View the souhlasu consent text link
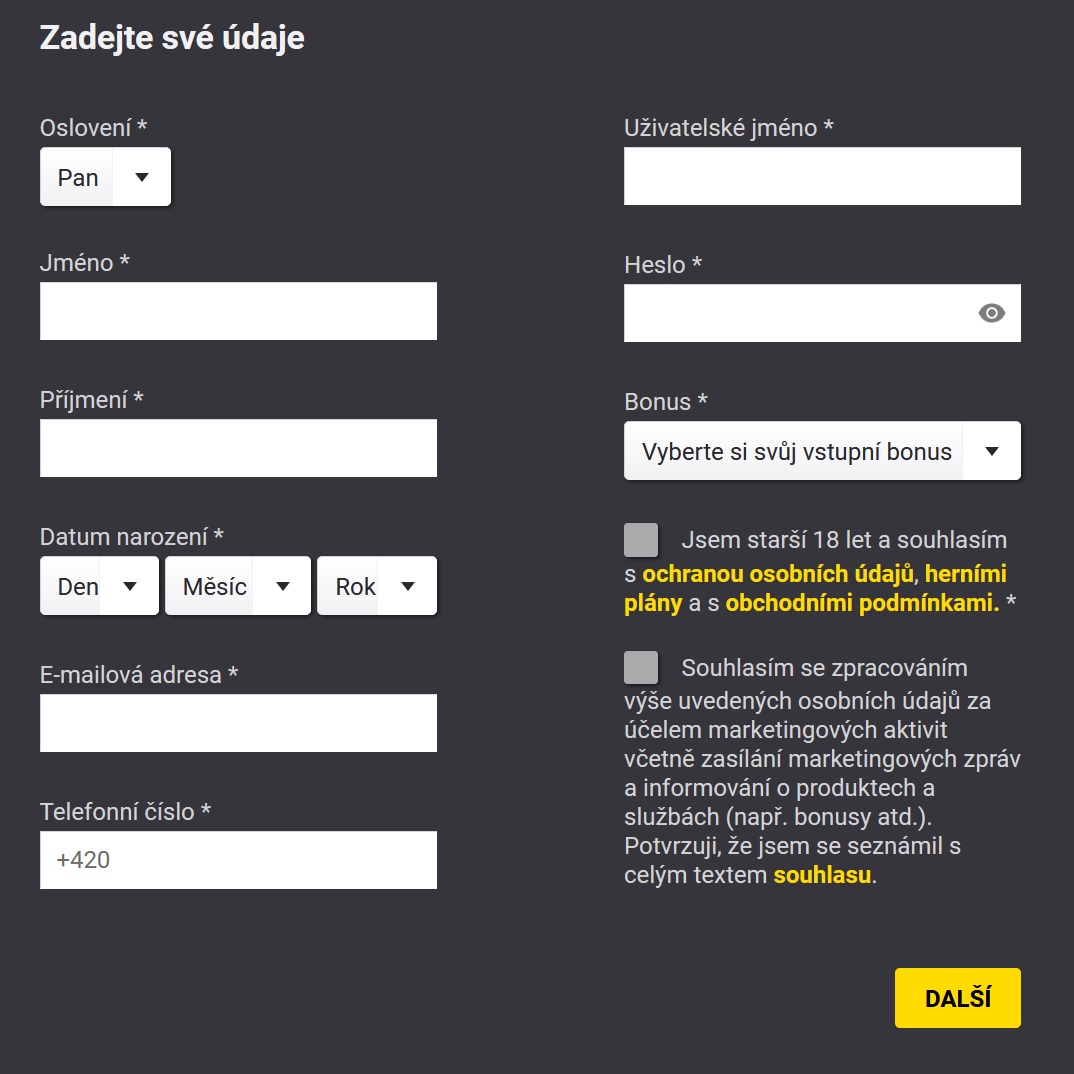This screenshot has height=1074, width=1074. [820, 873]
